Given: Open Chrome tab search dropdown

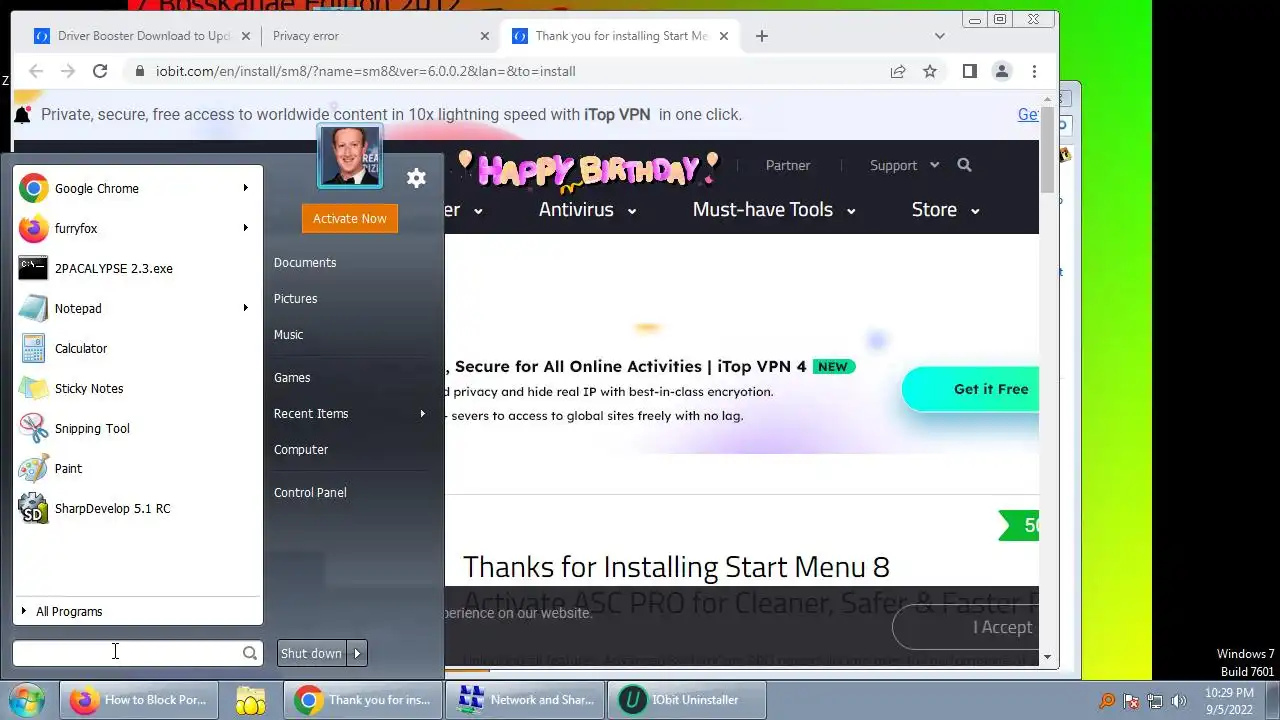Looking at the screenshot, I should click(939, 36).
